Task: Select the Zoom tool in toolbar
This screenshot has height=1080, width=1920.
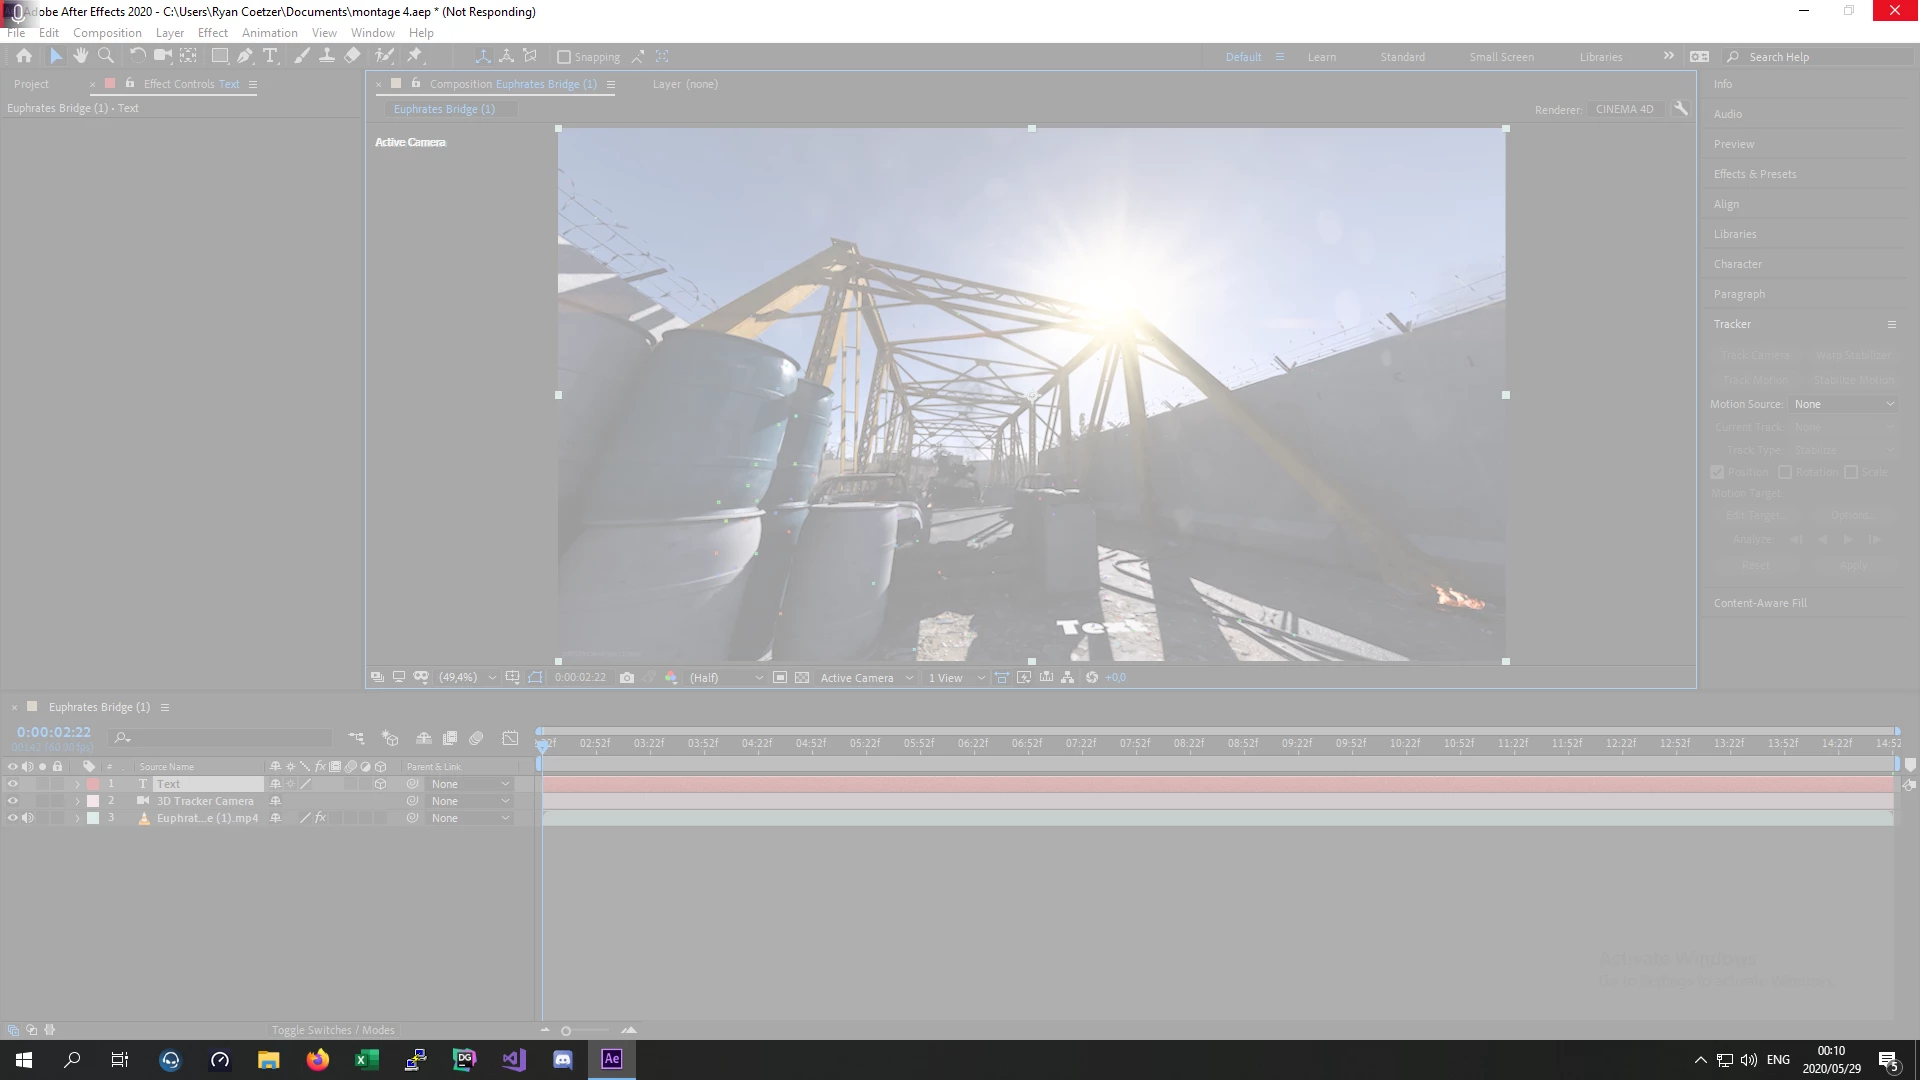Action: pyautogui.click(x=106, y=56)
